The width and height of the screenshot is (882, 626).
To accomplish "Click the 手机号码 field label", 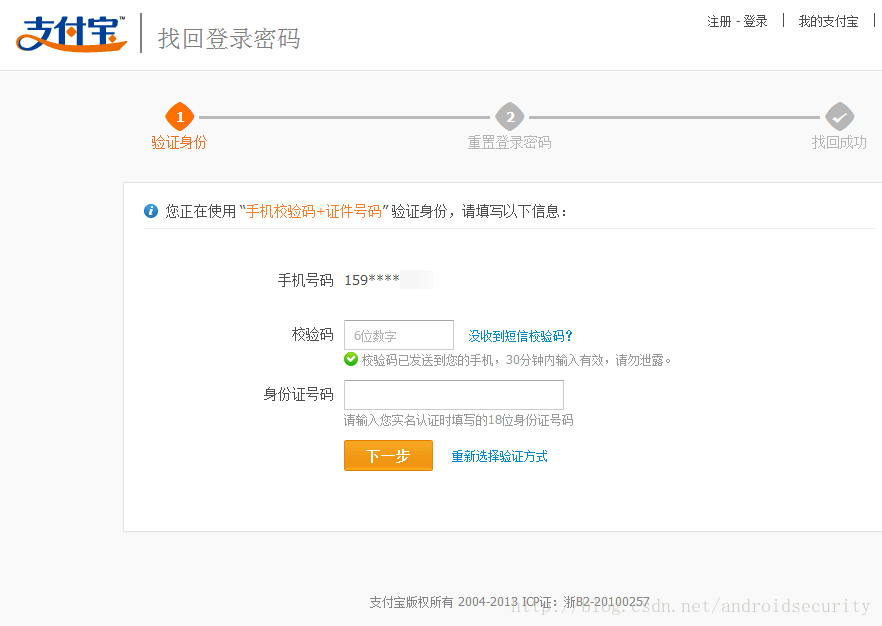I will 305,280.
